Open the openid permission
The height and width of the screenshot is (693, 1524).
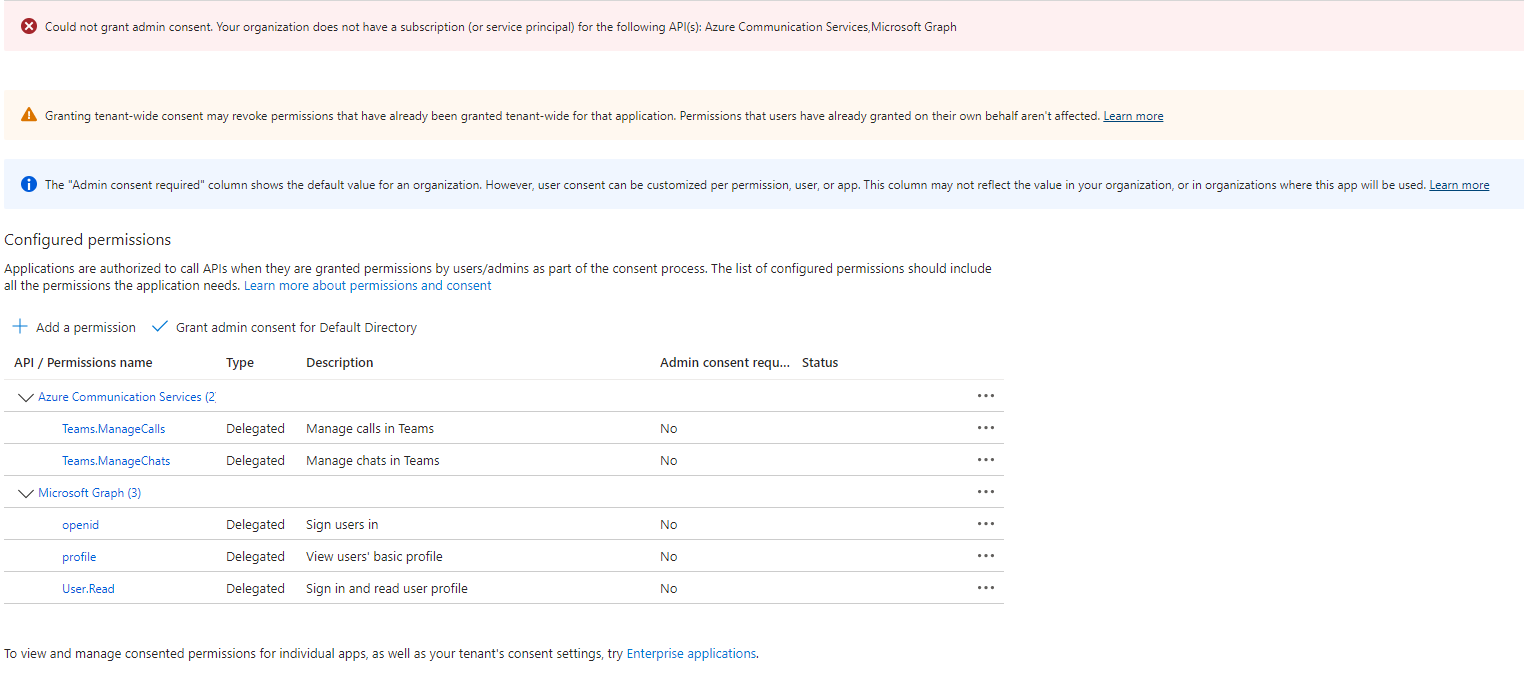tap(81, 525)
